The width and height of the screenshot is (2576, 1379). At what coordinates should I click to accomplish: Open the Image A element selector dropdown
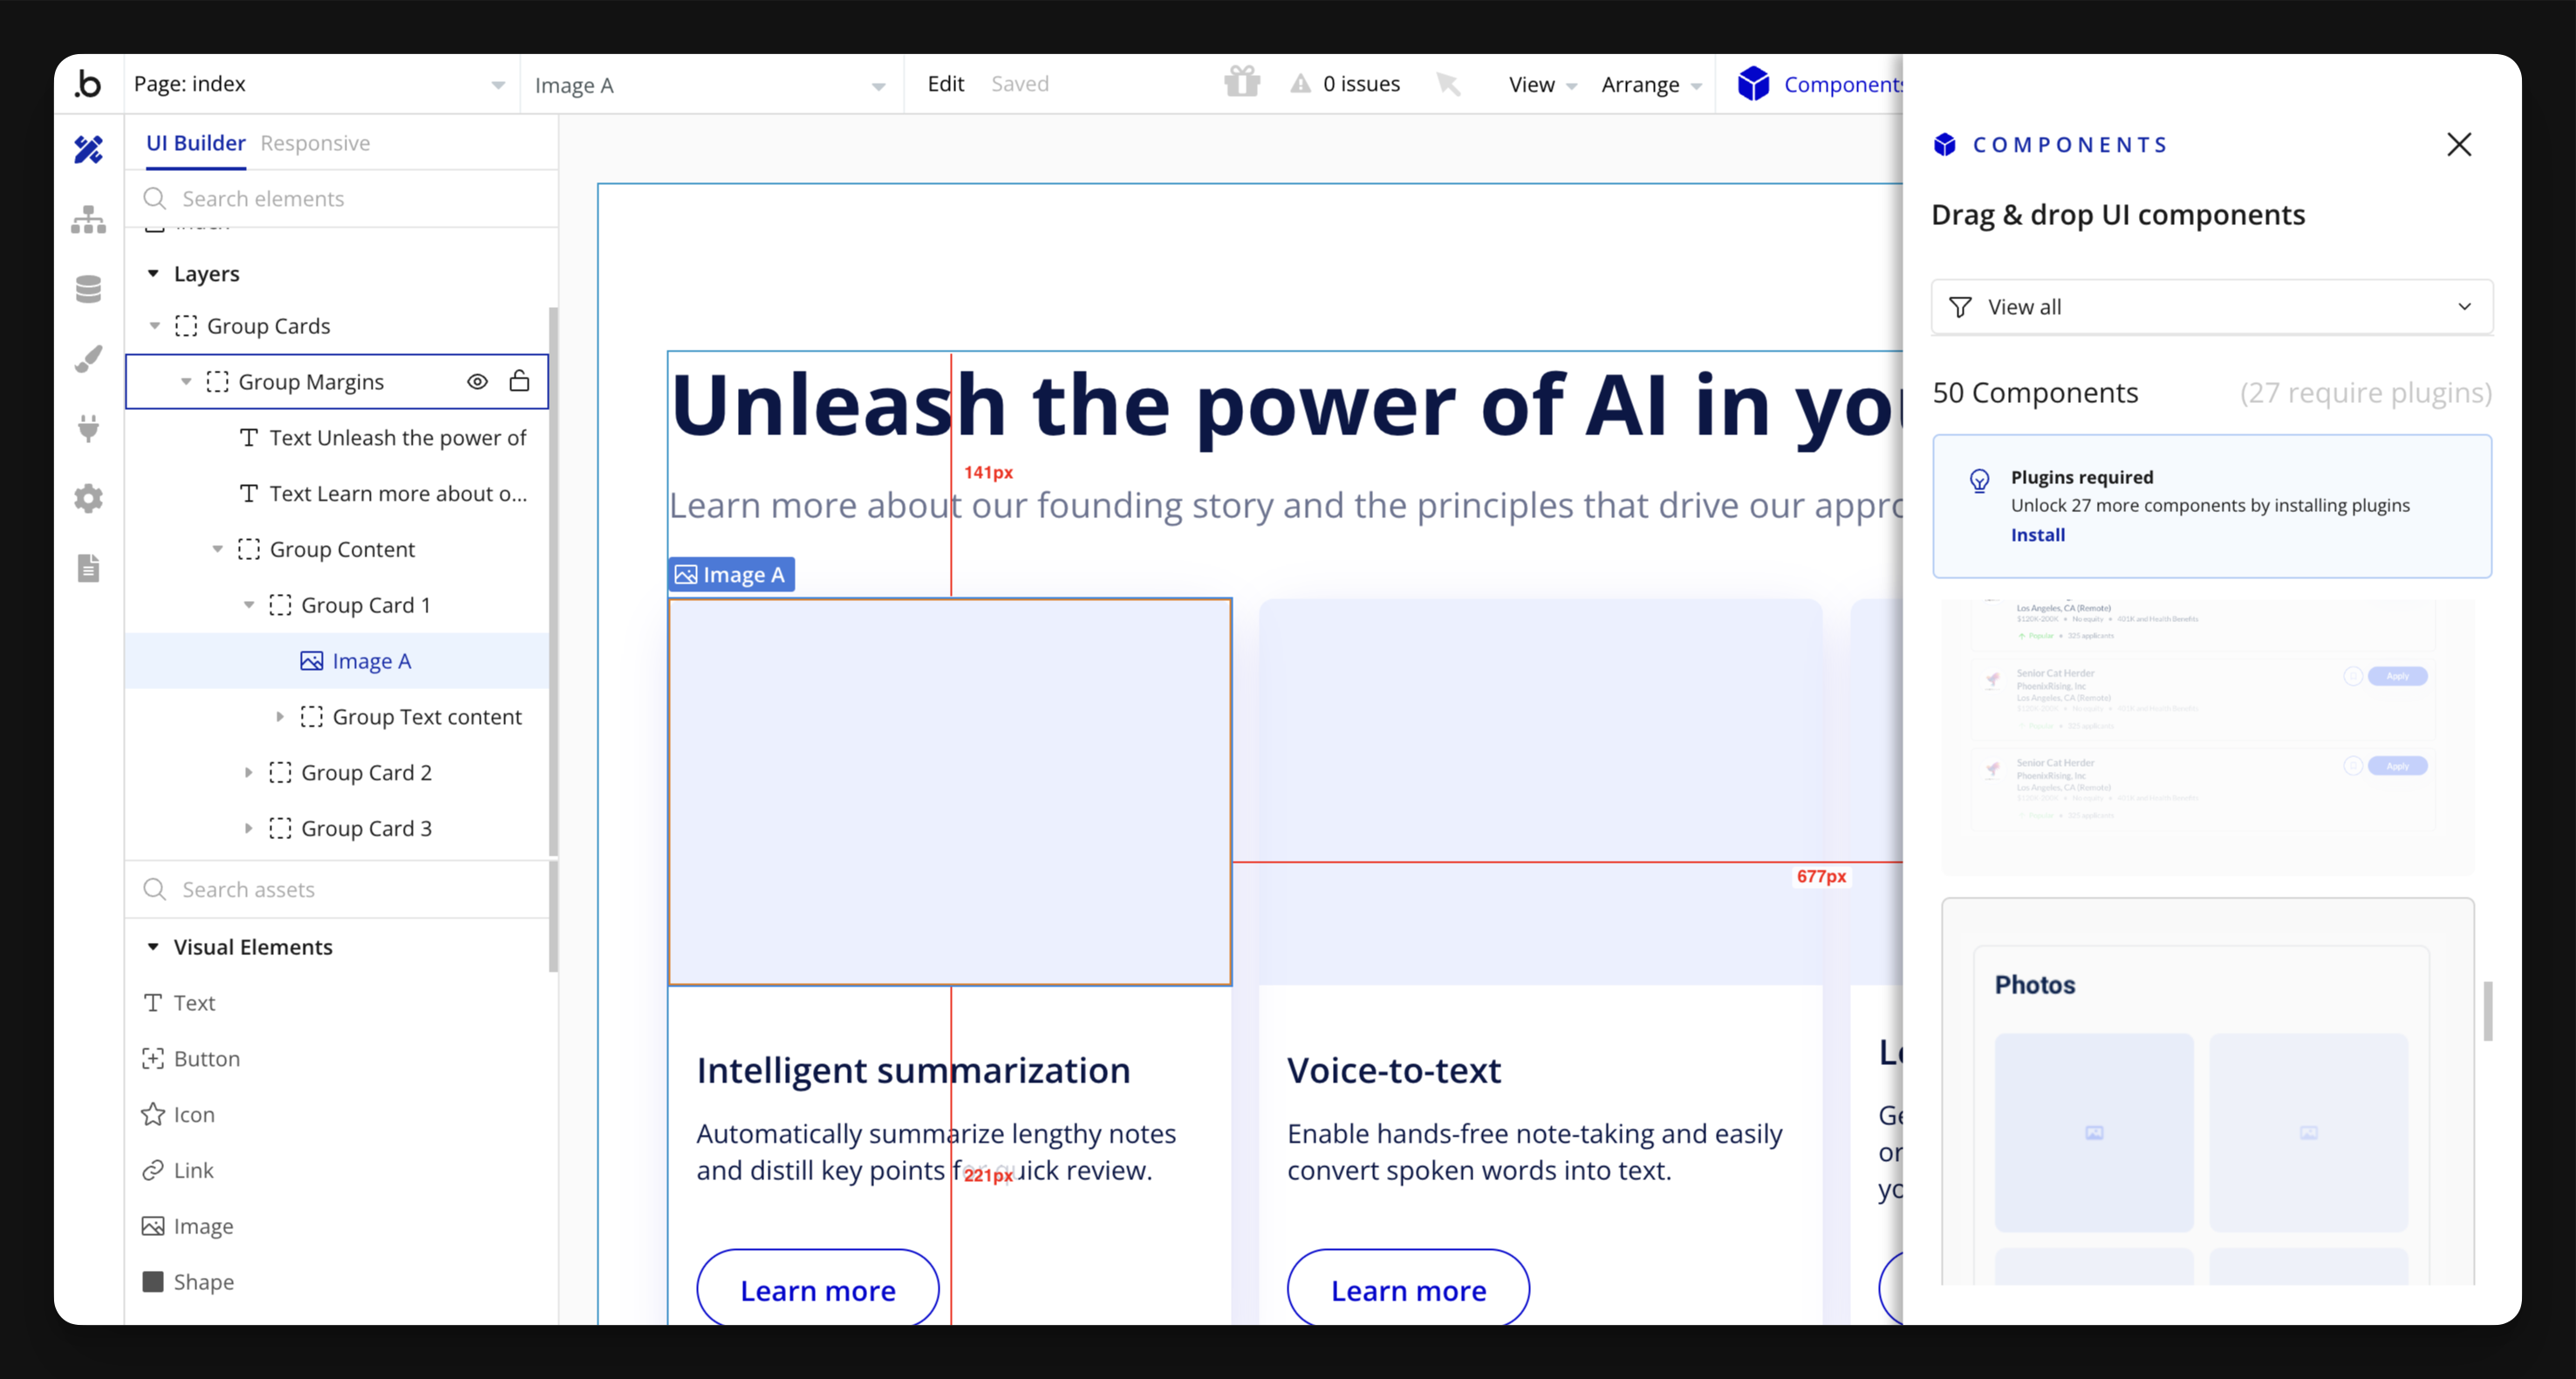[x=711, y=85]
